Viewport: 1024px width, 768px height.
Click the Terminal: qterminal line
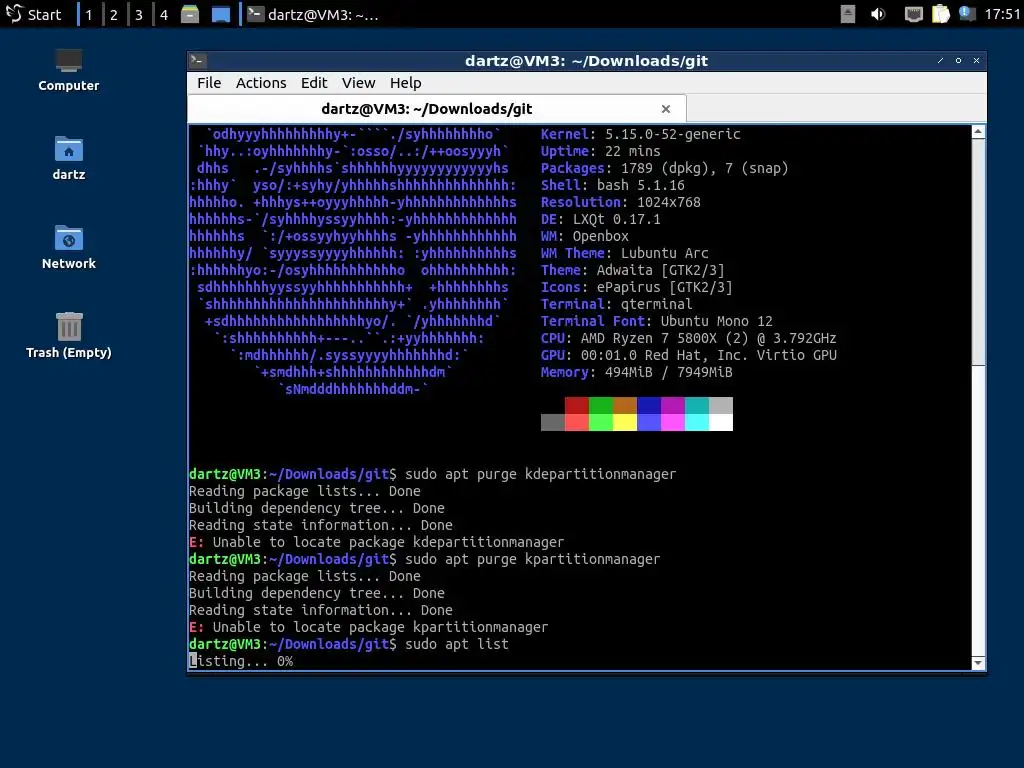coord(616,304)
